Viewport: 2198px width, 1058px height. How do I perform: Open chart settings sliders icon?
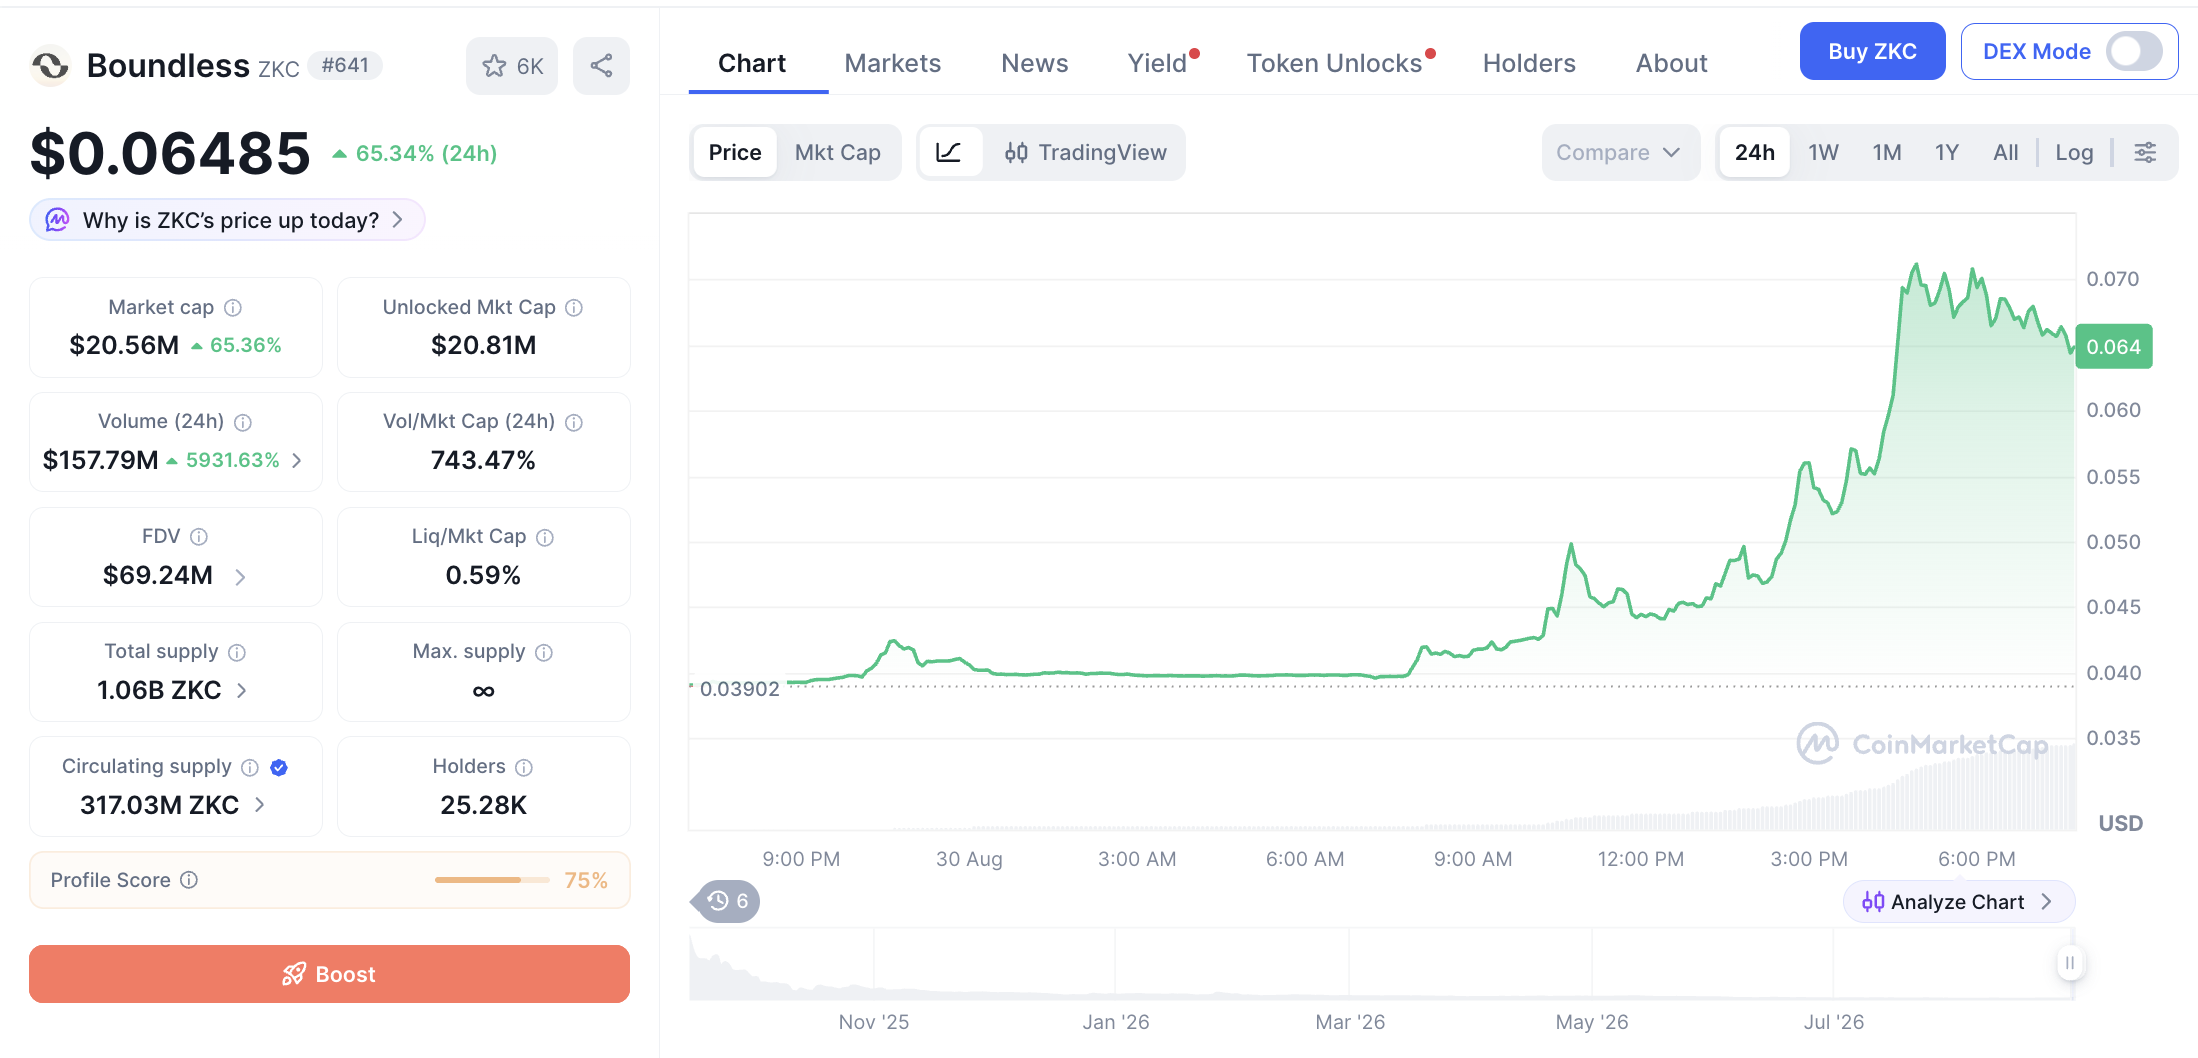click(x=2145, y=152)
